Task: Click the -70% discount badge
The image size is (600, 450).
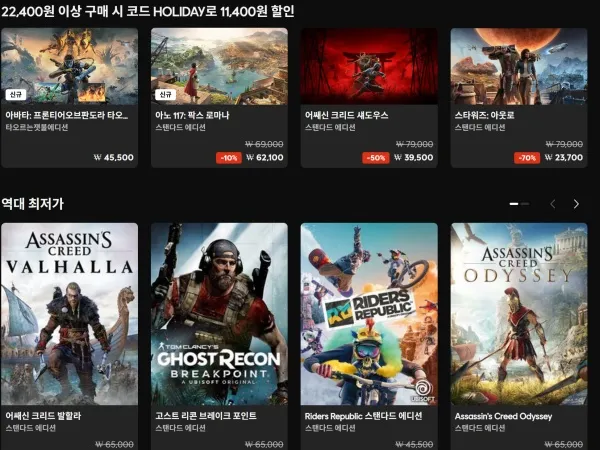Action: tap(527, 158)
